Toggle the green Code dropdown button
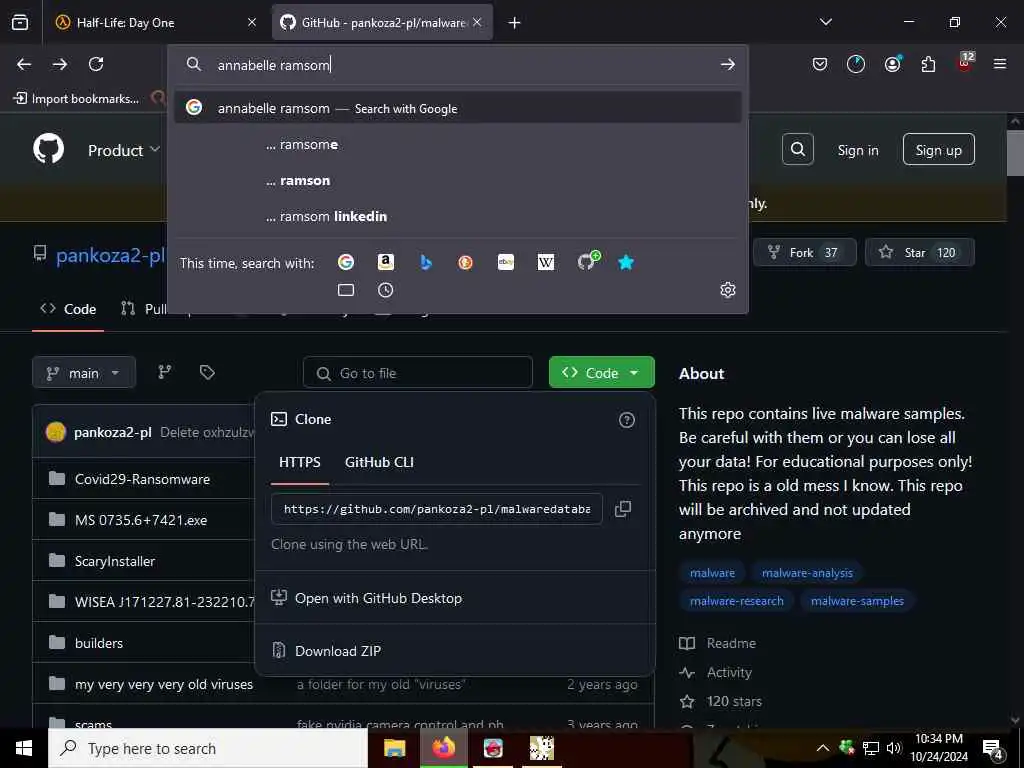 [x=601, y=372]
